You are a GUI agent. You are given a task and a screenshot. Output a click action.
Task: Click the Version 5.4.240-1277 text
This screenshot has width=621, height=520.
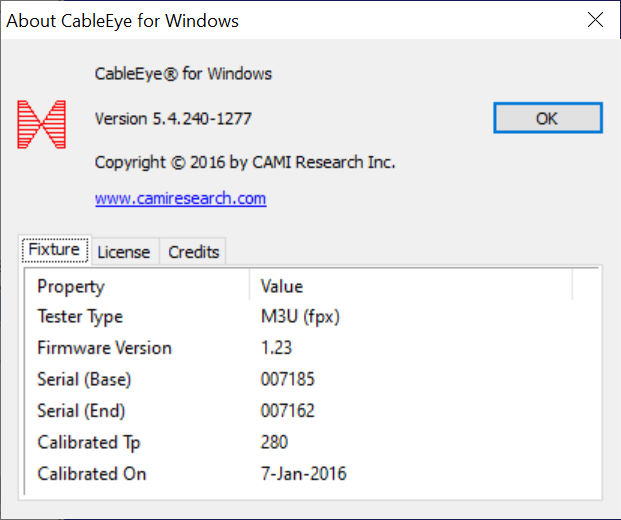[173, 119]
